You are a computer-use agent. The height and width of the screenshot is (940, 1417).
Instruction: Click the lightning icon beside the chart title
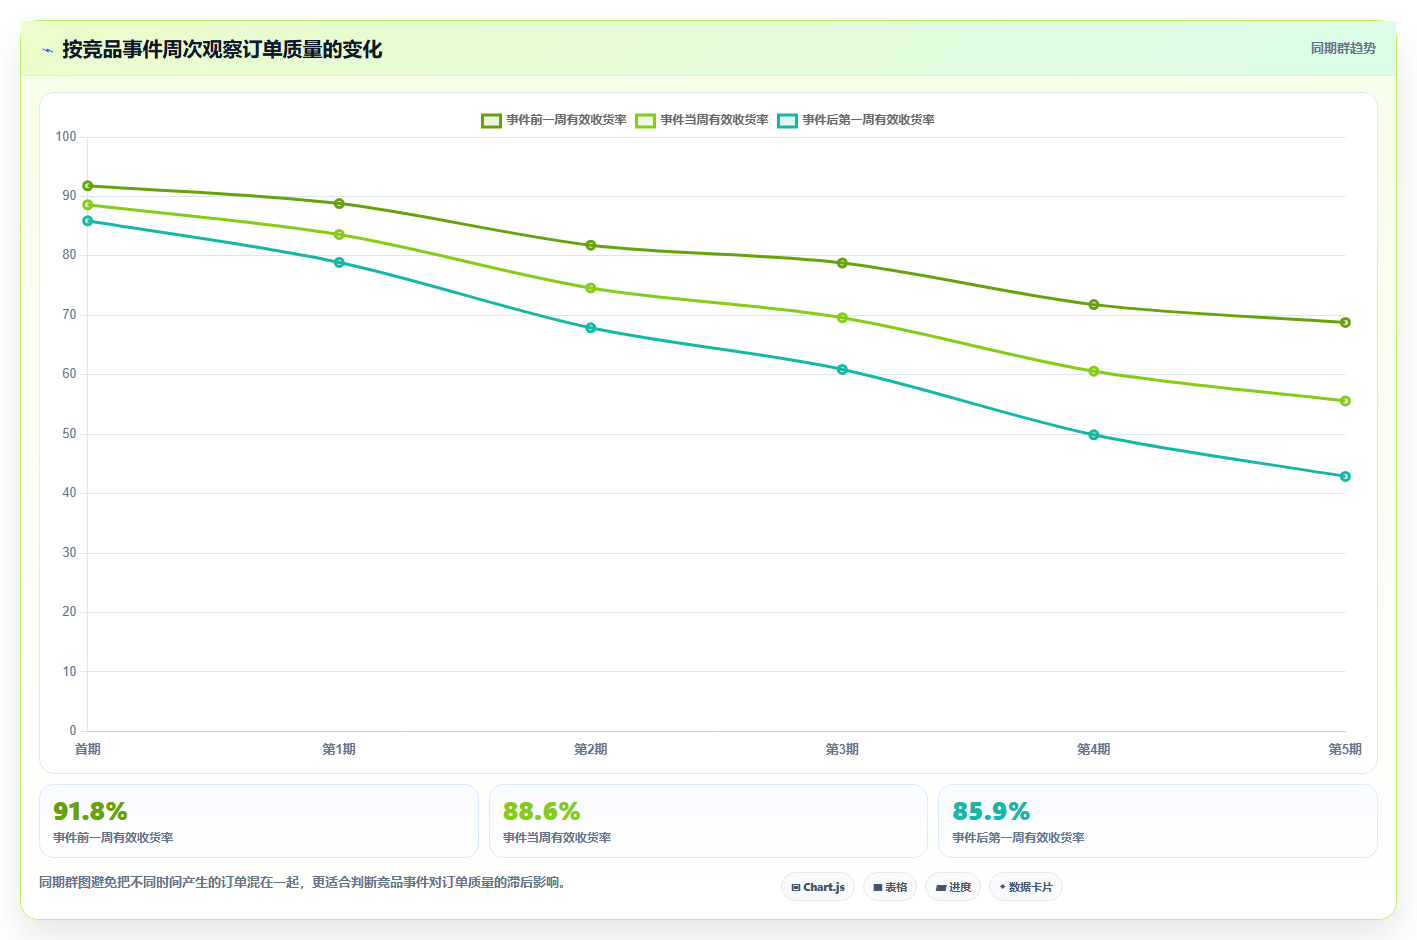pos(47,50)
